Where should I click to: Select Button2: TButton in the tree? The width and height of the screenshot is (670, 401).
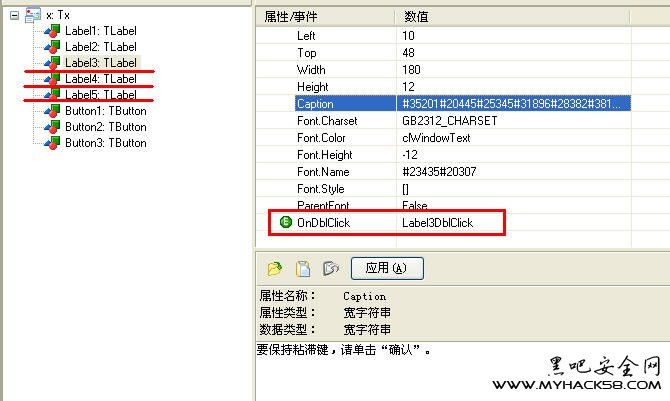point(105,127)
